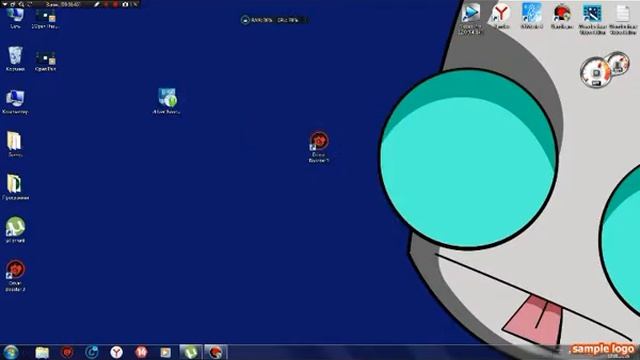Click magnifier icon in recording bar
The width and height of the screenshot is (640, 360).
pos(21,4)
